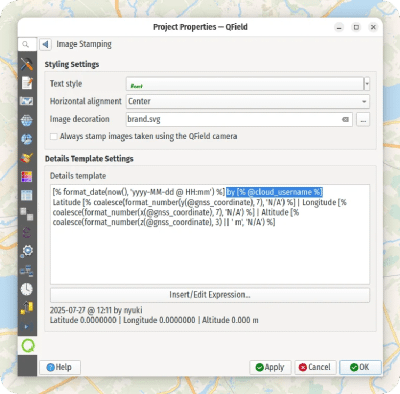
Task: Open the Colors tab with palette icon
Action: 27,176
